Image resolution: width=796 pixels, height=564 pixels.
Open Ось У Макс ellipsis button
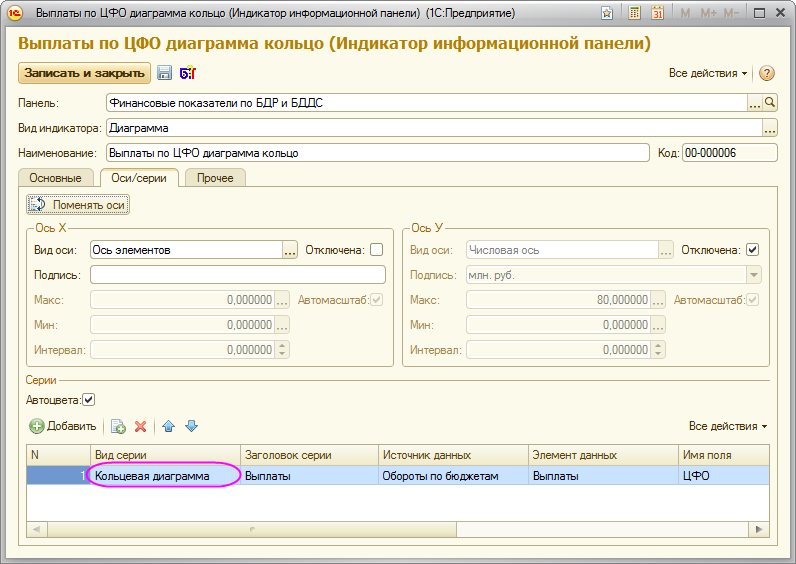(658, 300)
